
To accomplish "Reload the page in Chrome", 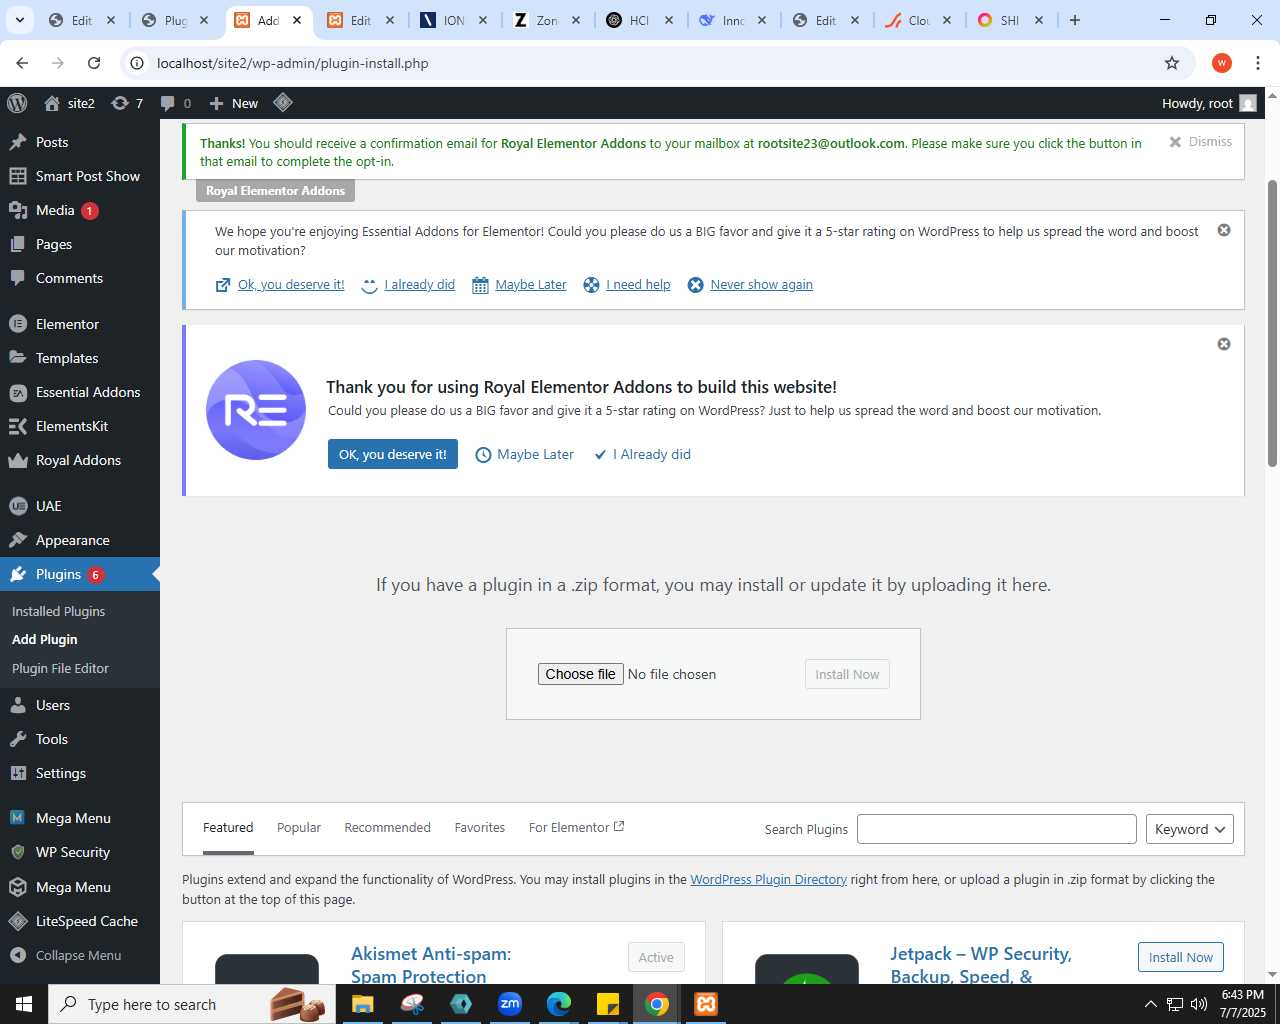I will pyautogui.click(x=94, y=63).
